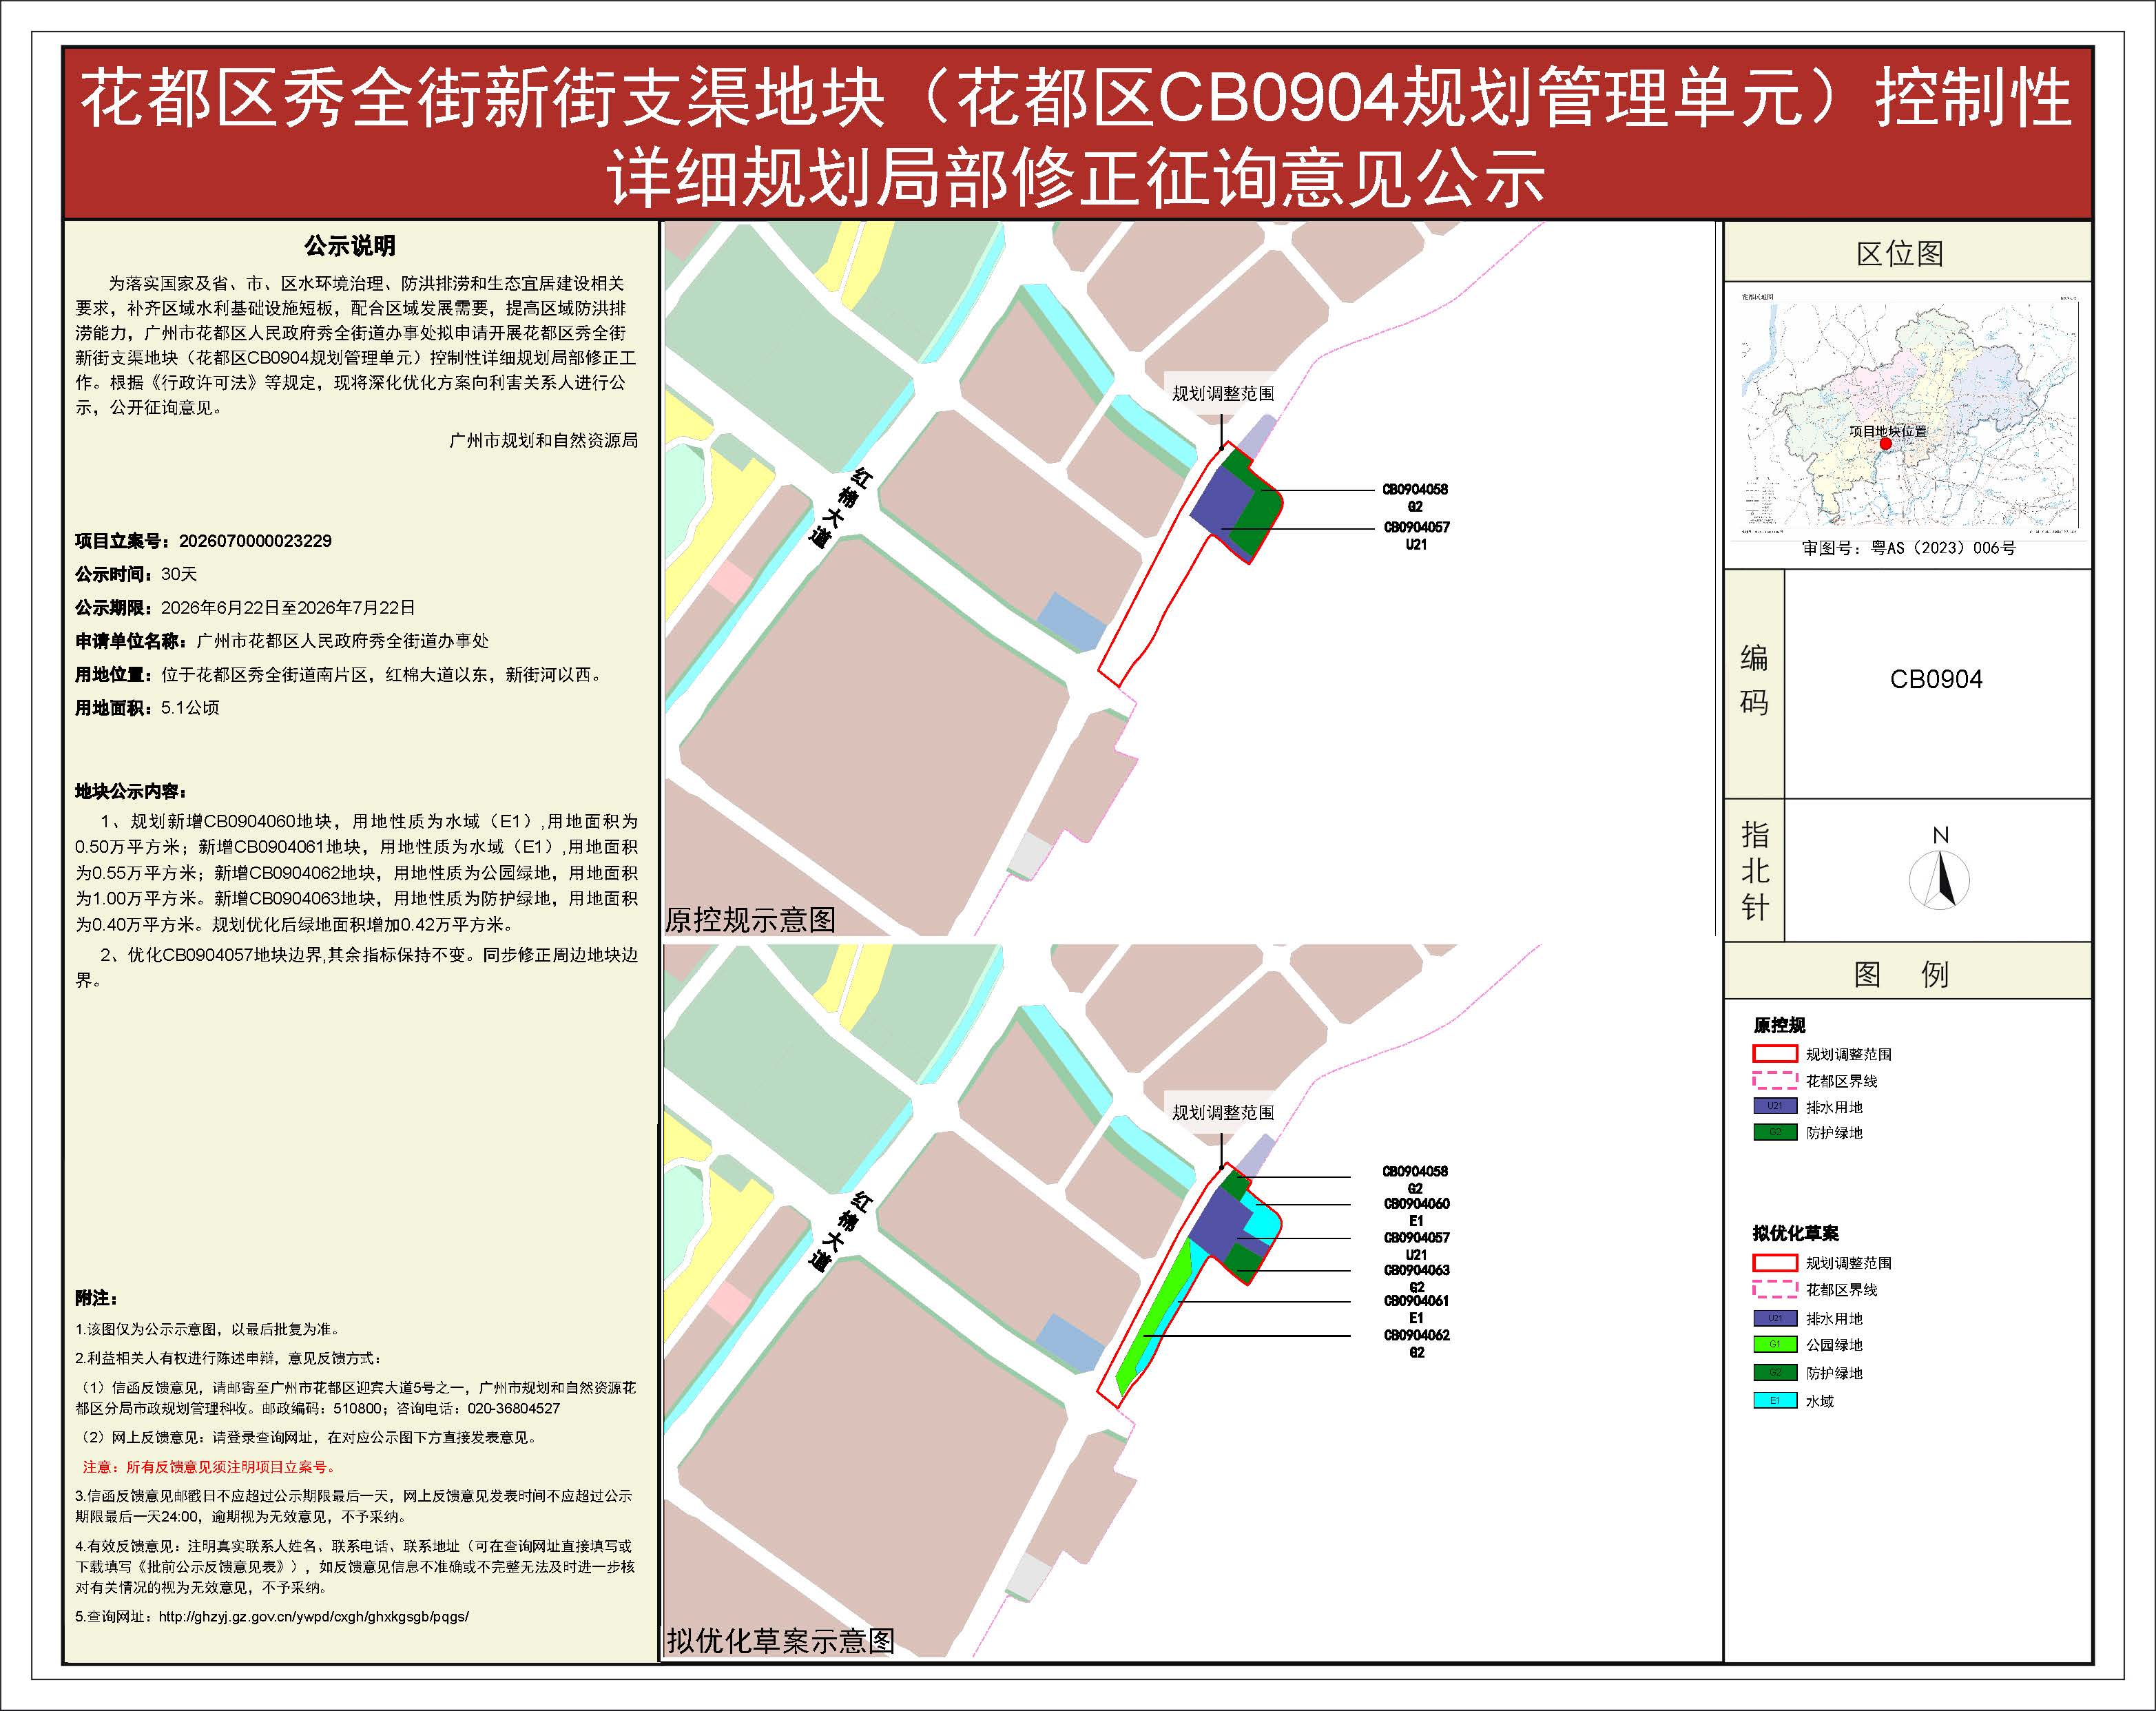Click 项目地块位置 label in the location map
2156x1711 pixels.
point(1888,431)
